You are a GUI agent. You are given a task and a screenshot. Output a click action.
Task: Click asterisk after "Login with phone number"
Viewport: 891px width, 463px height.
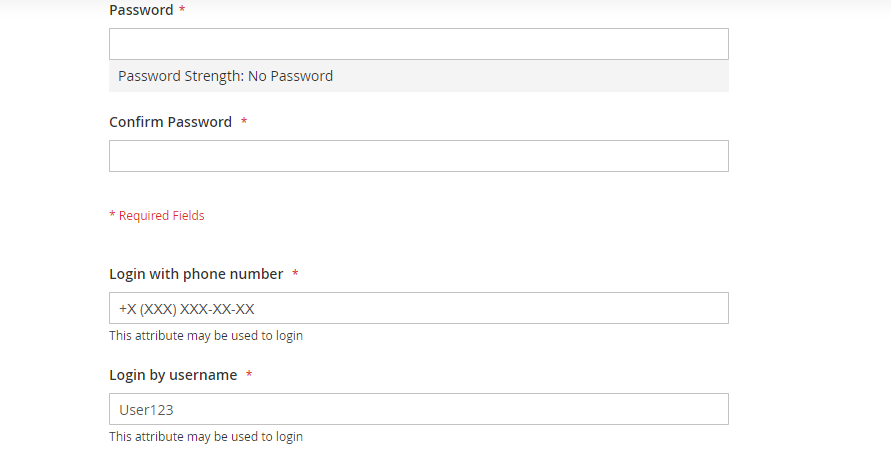tap(296, 274)
